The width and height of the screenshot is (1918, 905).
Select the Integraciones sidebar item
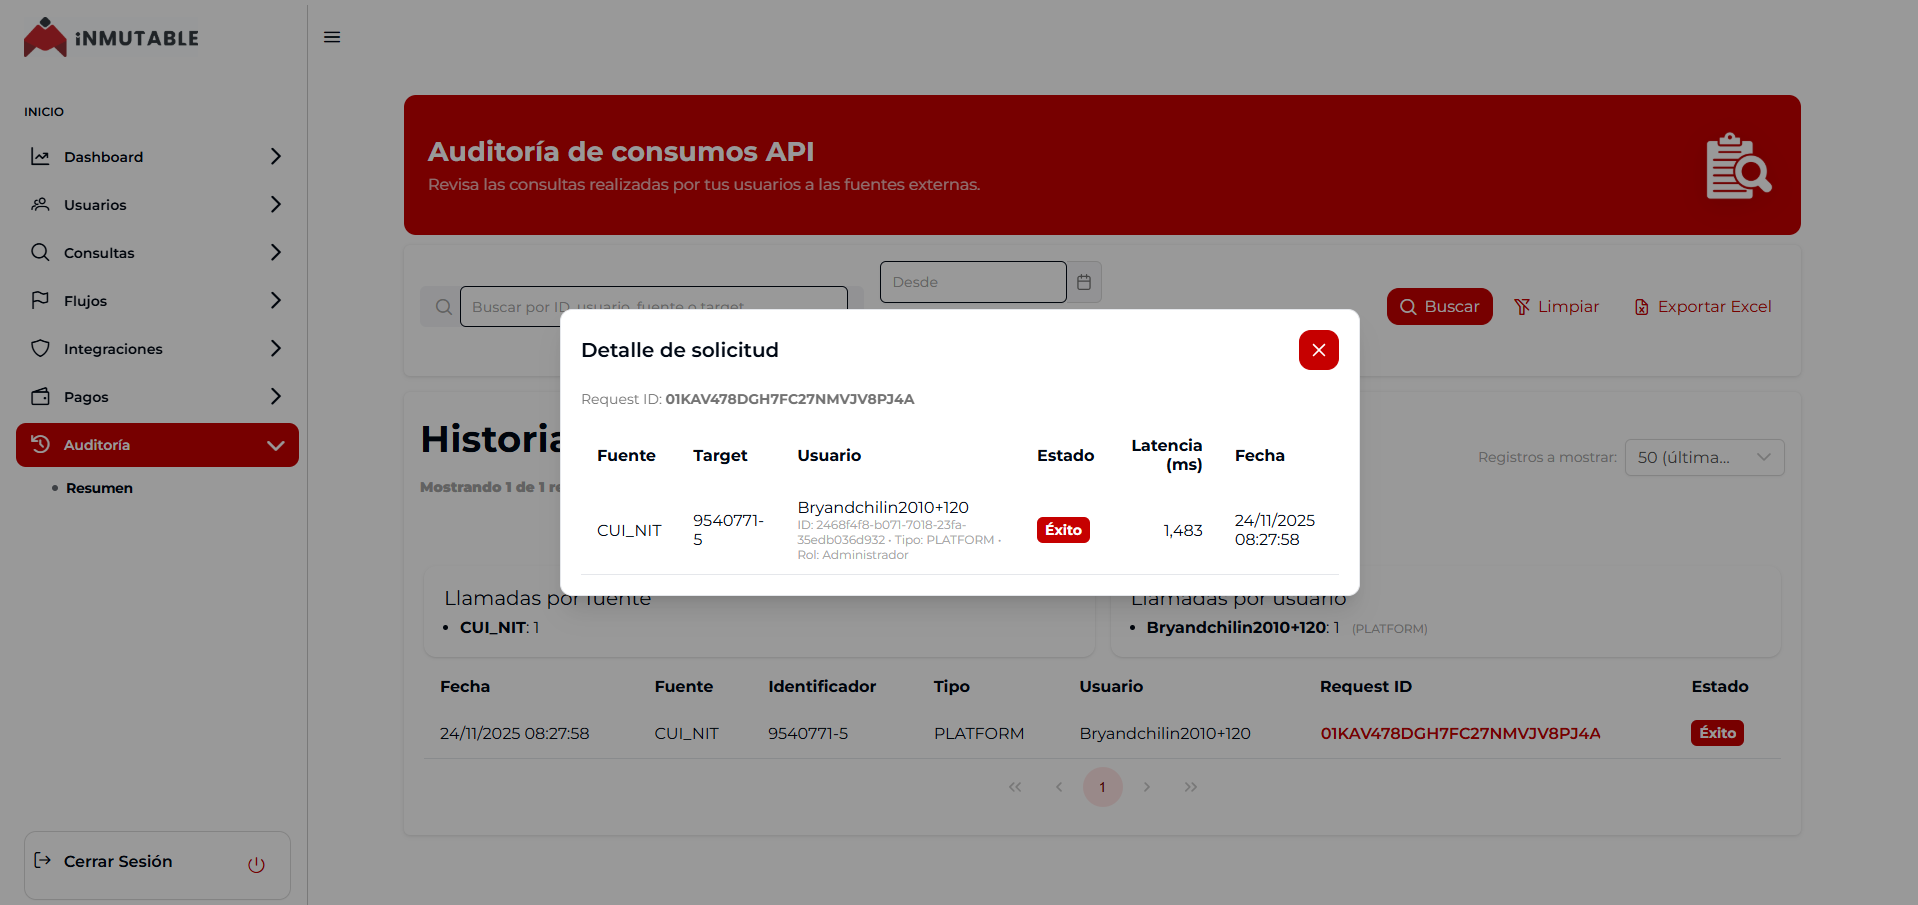pyautogui.click(x=113, y=348)
